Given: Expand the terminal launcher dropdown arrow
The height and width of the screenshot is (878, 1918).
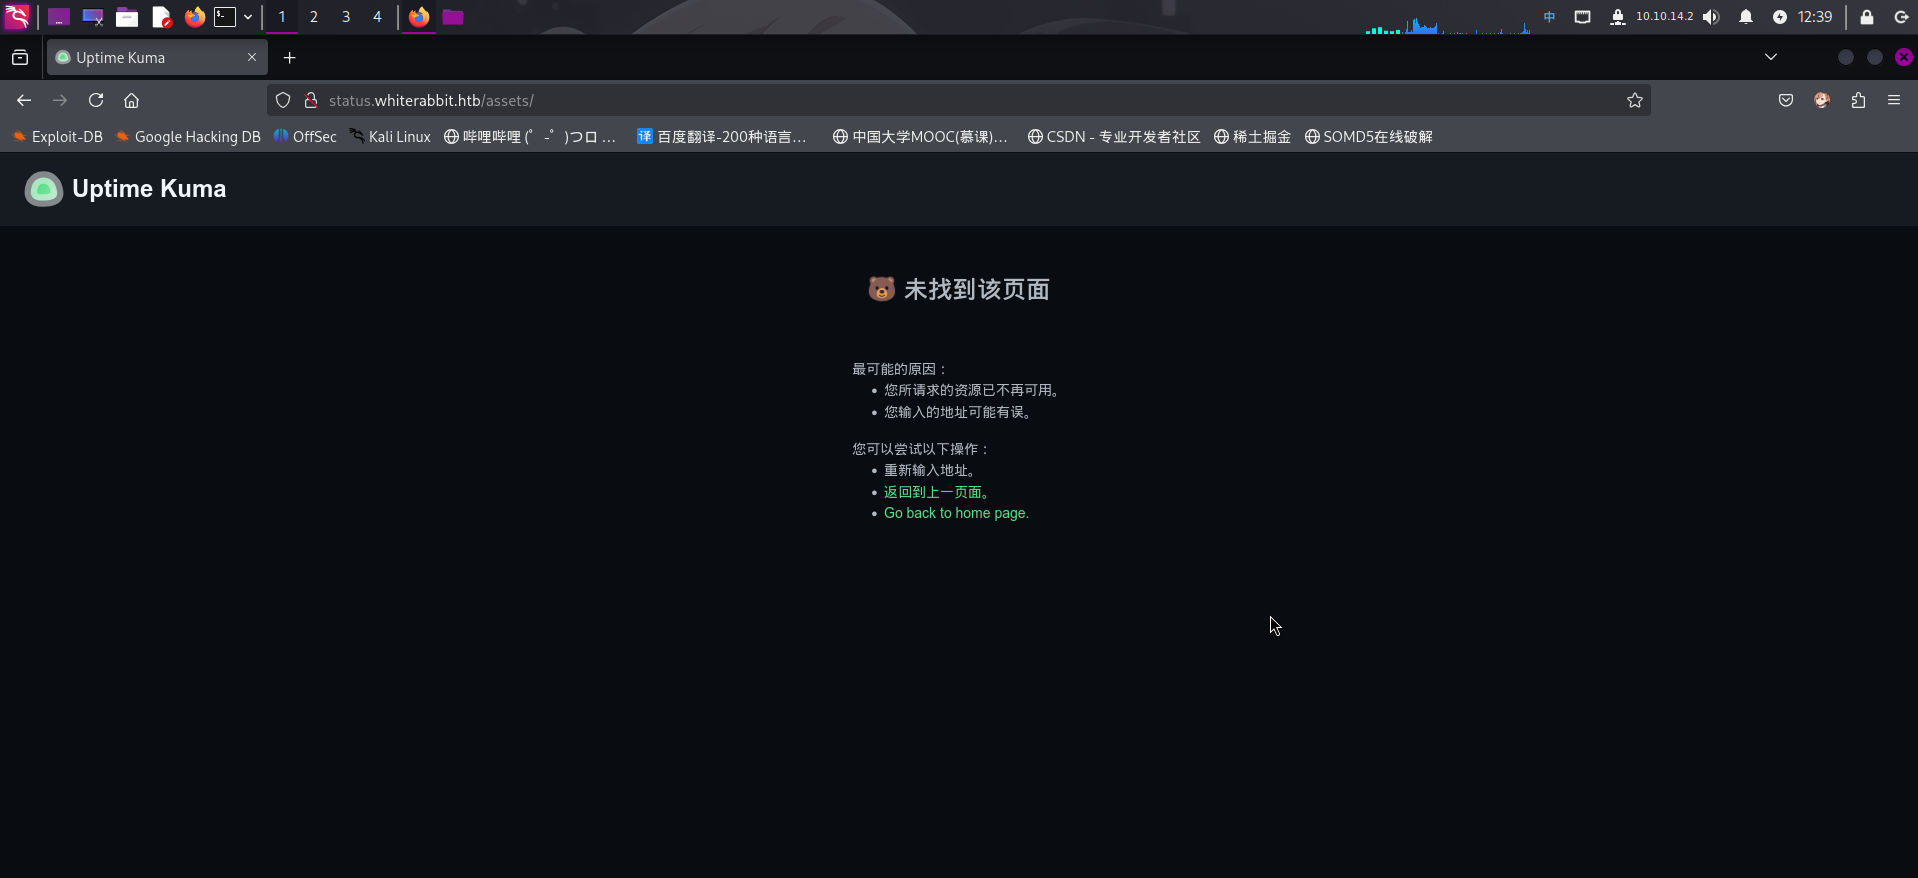Looking at the screenshot, I should coord(248,17).
